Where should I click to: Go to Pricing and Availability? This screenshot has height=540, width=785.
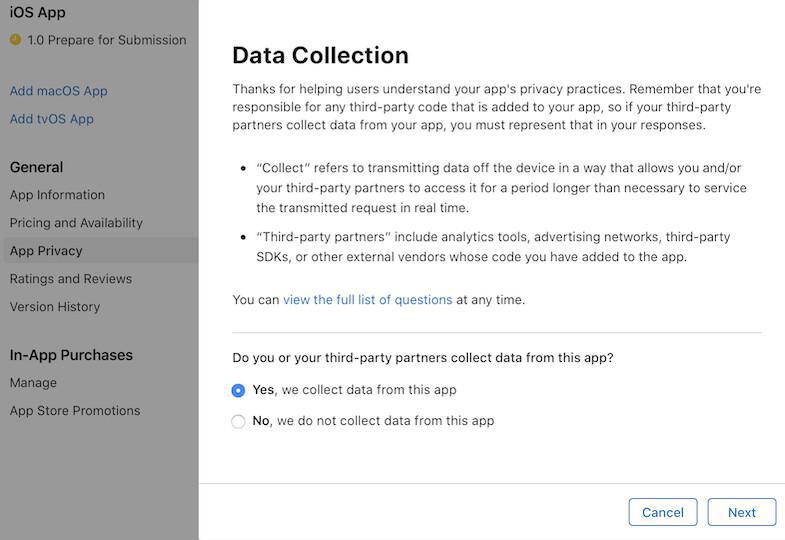pos(76,223)
